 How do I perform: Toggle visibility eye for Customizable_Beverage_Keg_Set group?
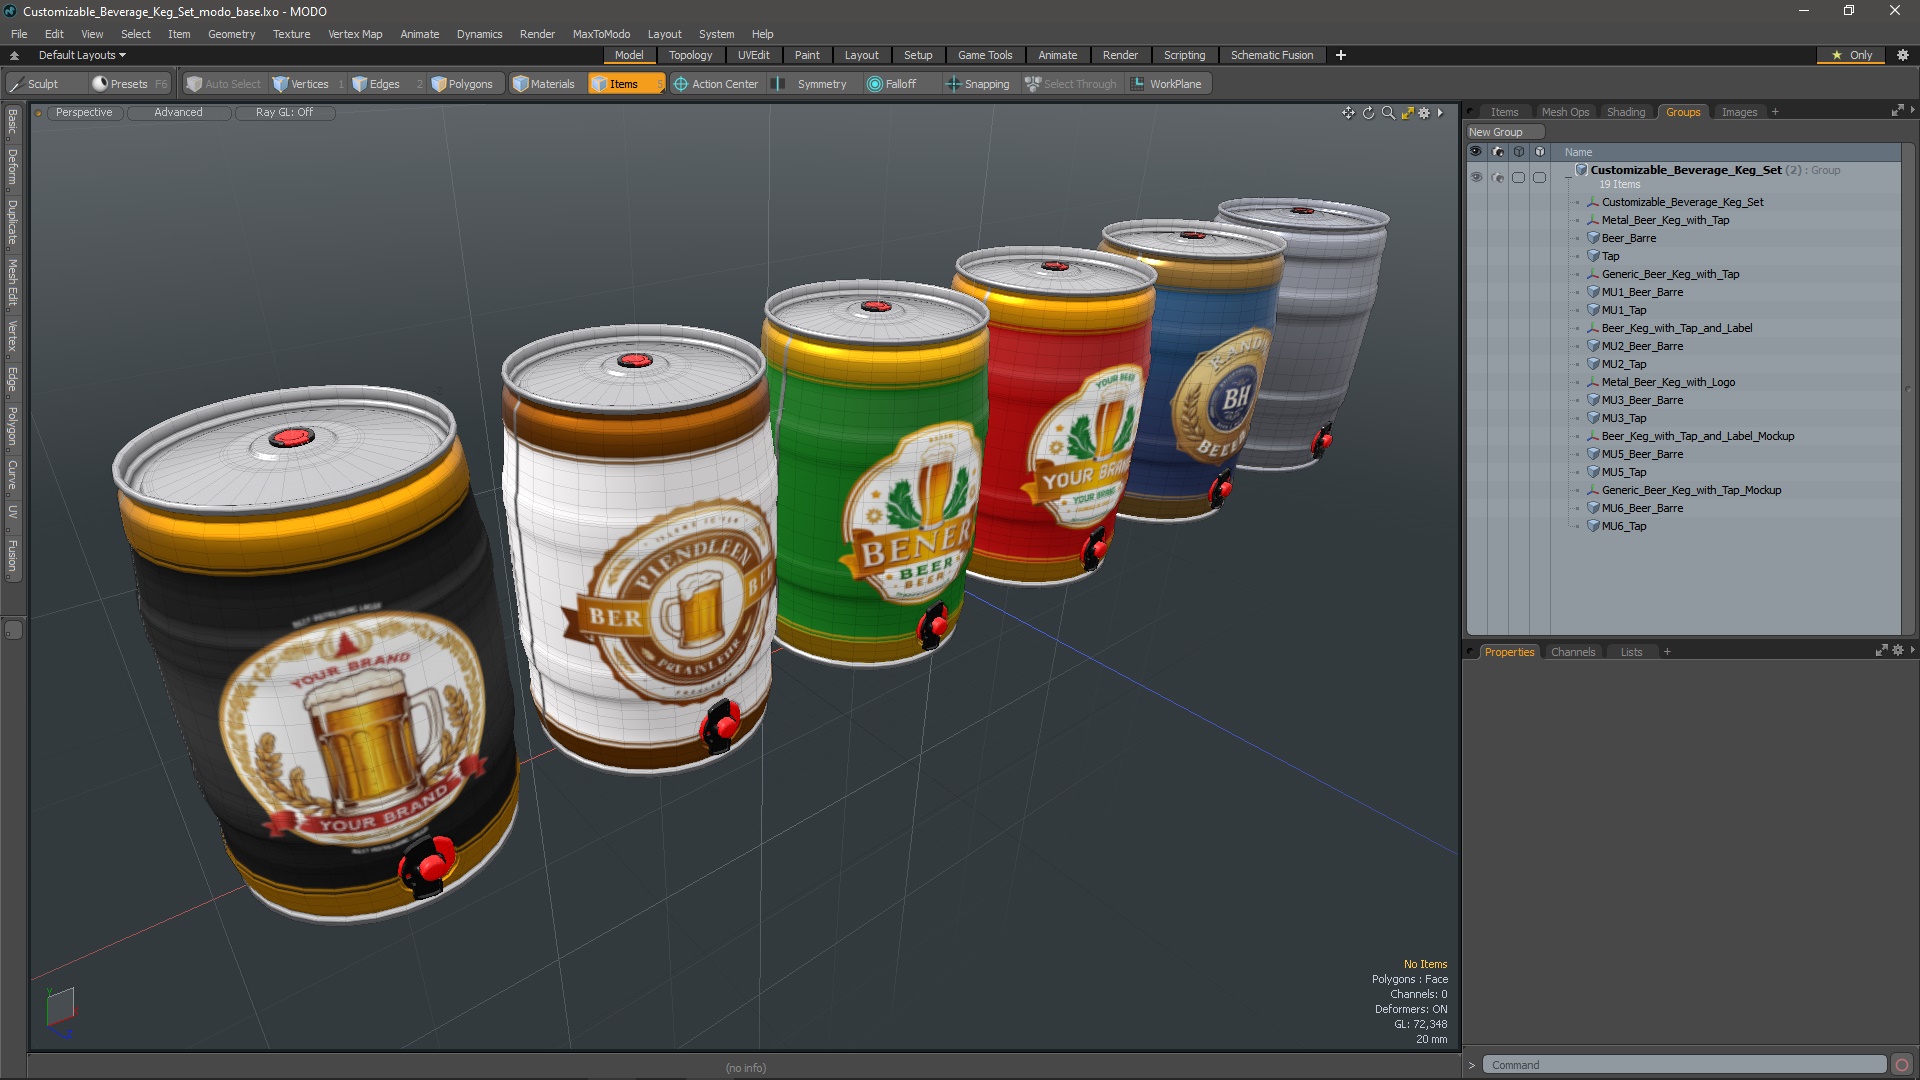click(1476, 177)
